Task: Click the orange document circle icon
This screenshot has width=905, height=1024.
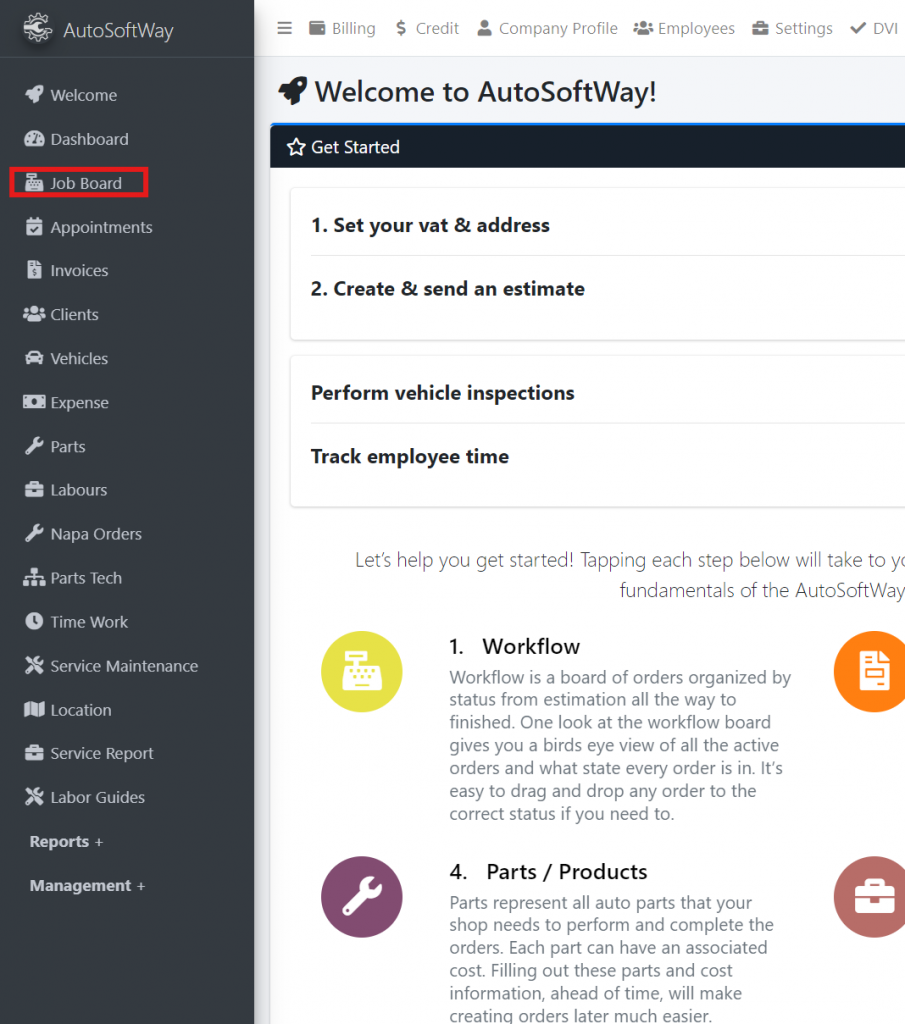Action: coord(870,671)
